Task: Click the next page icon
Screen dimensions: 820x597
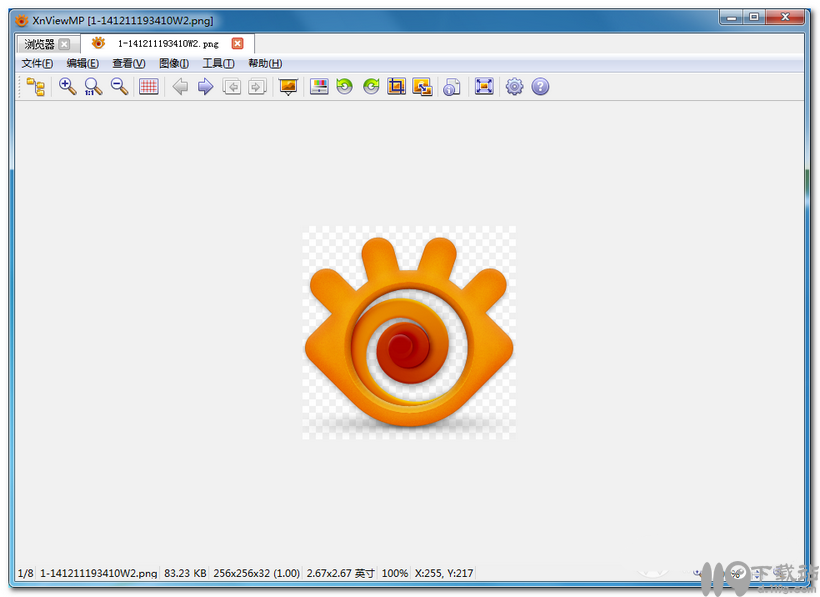Action: click(257, 87)
